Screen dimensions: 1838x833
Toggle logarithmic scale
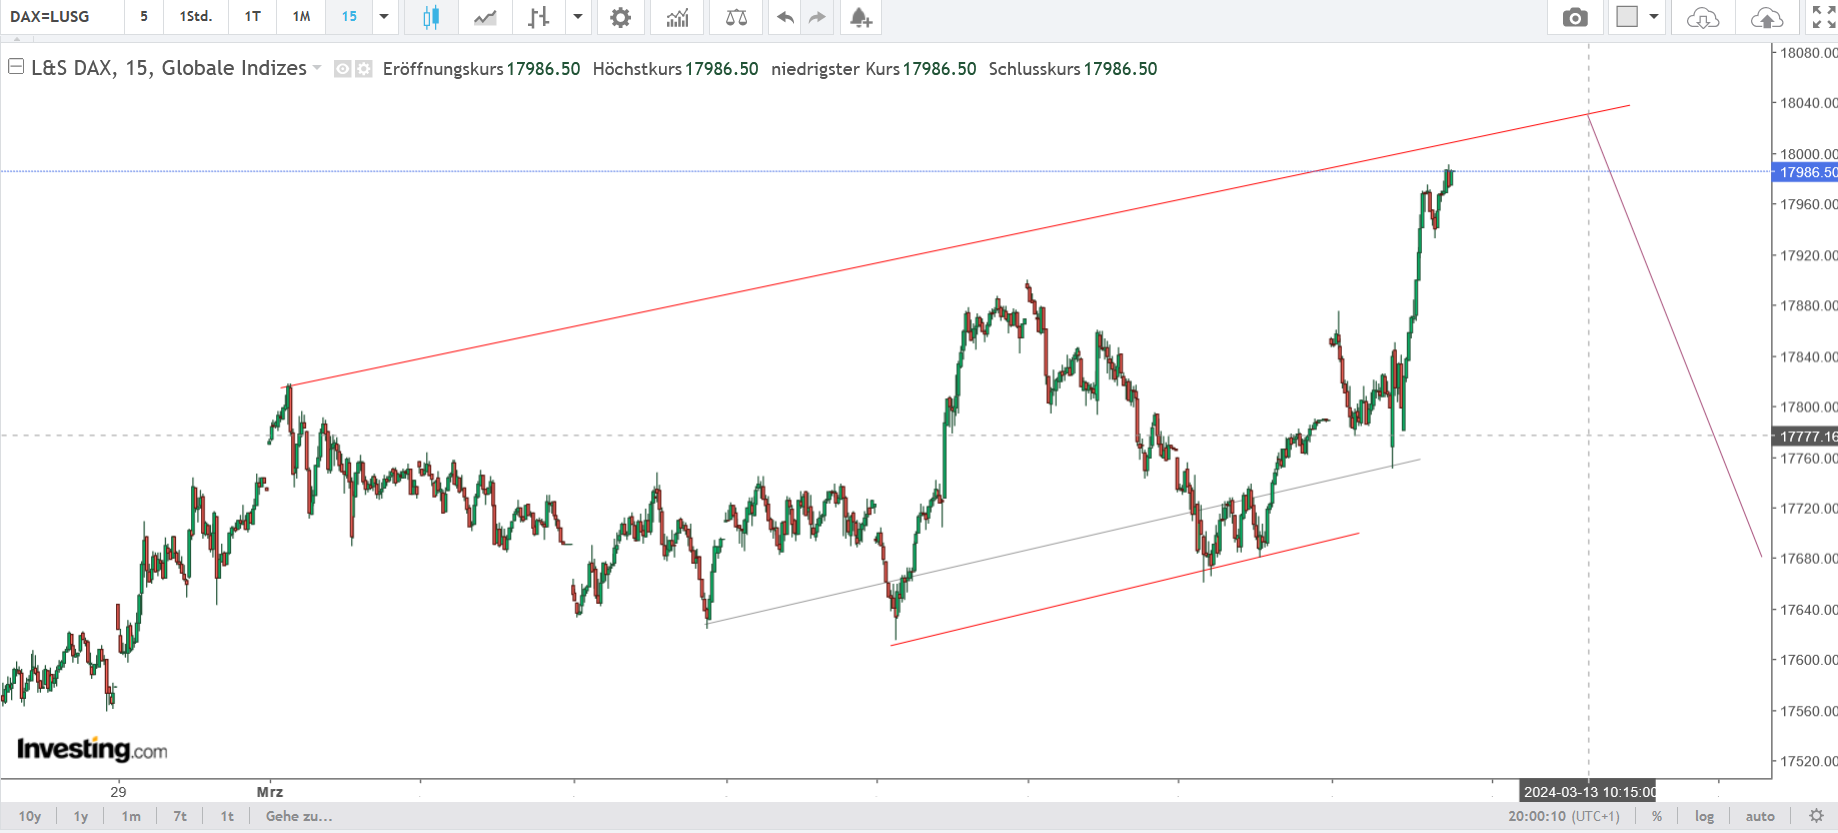coord(1704,816)
